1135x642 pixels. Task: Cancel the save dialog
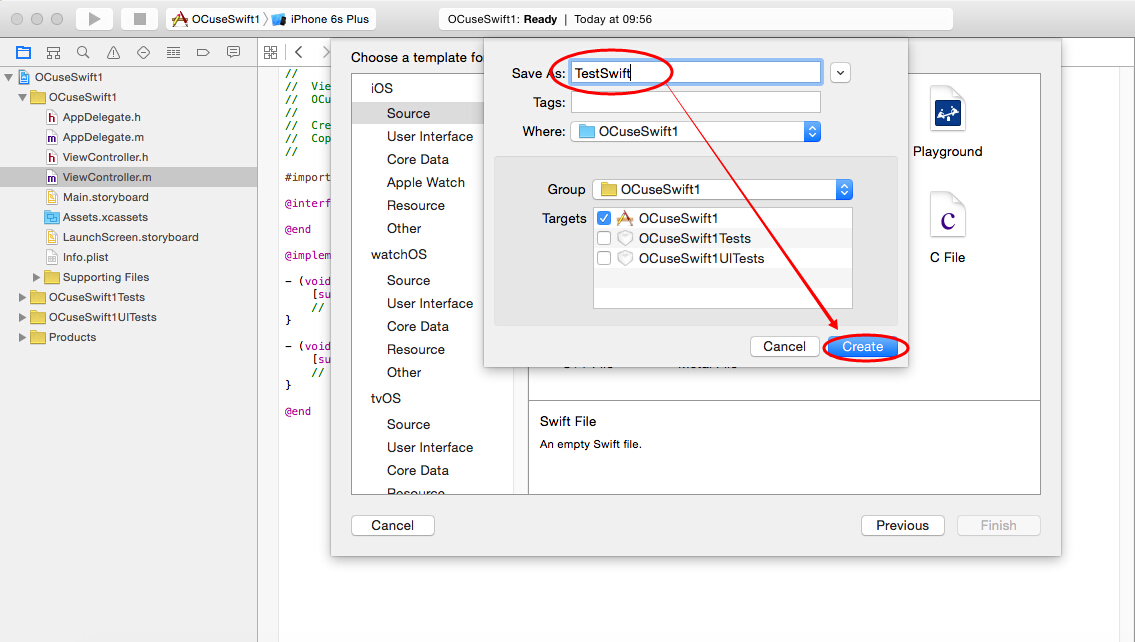(x=784, y=347)
